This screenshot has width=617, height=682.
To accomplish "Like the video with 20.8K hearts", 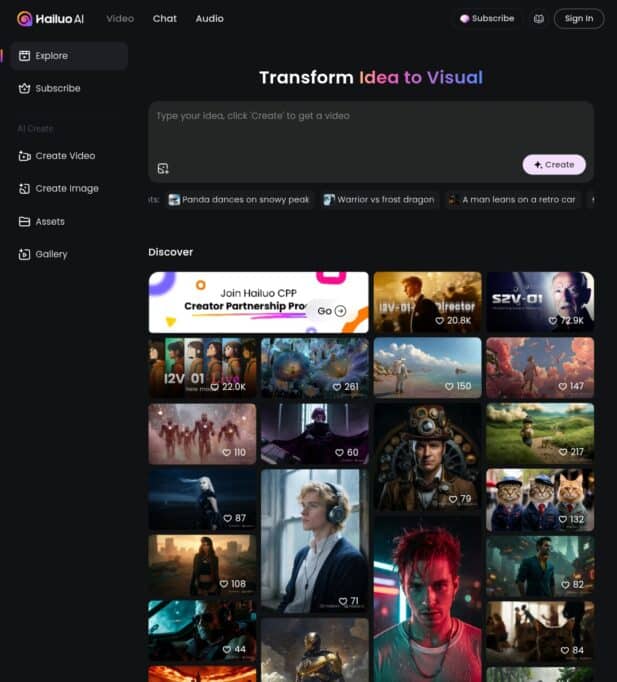I will point(440,321).
